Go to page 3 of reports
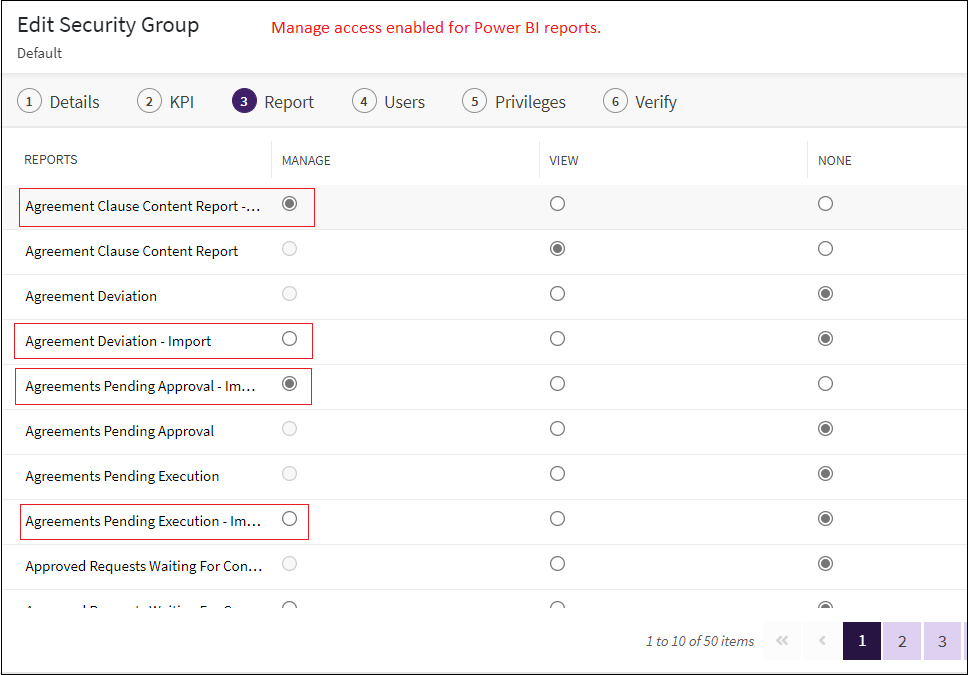This screenshot has height=675, width=968. point(942,641)
